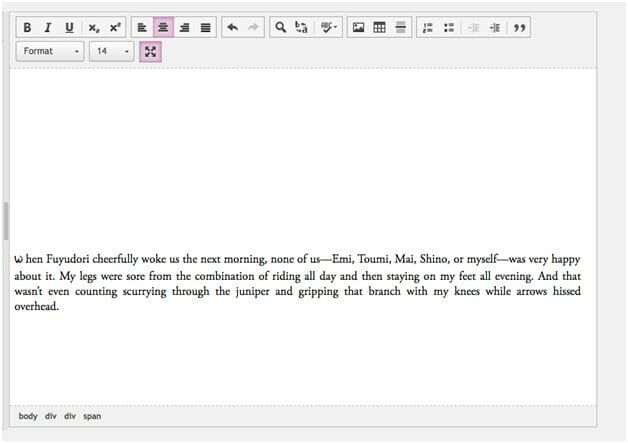Select the body element in path bar

tap(28, 416)
